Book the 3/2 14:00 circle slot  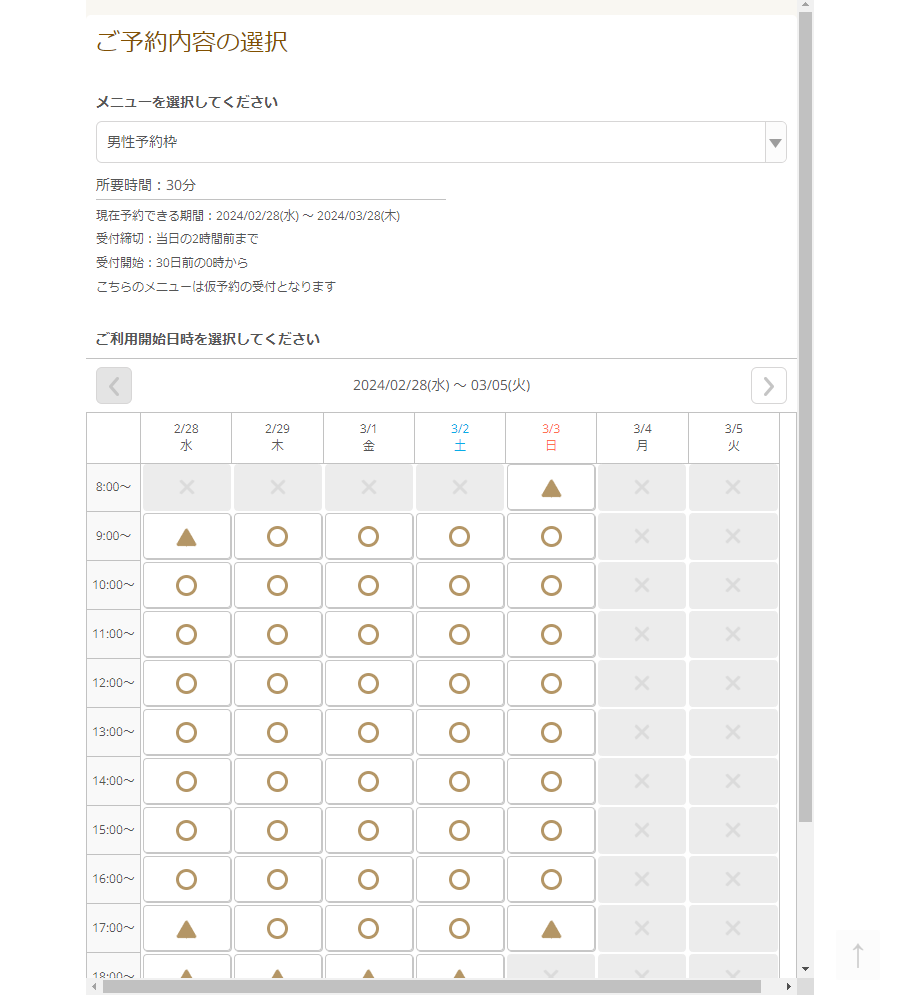point(459,782)
